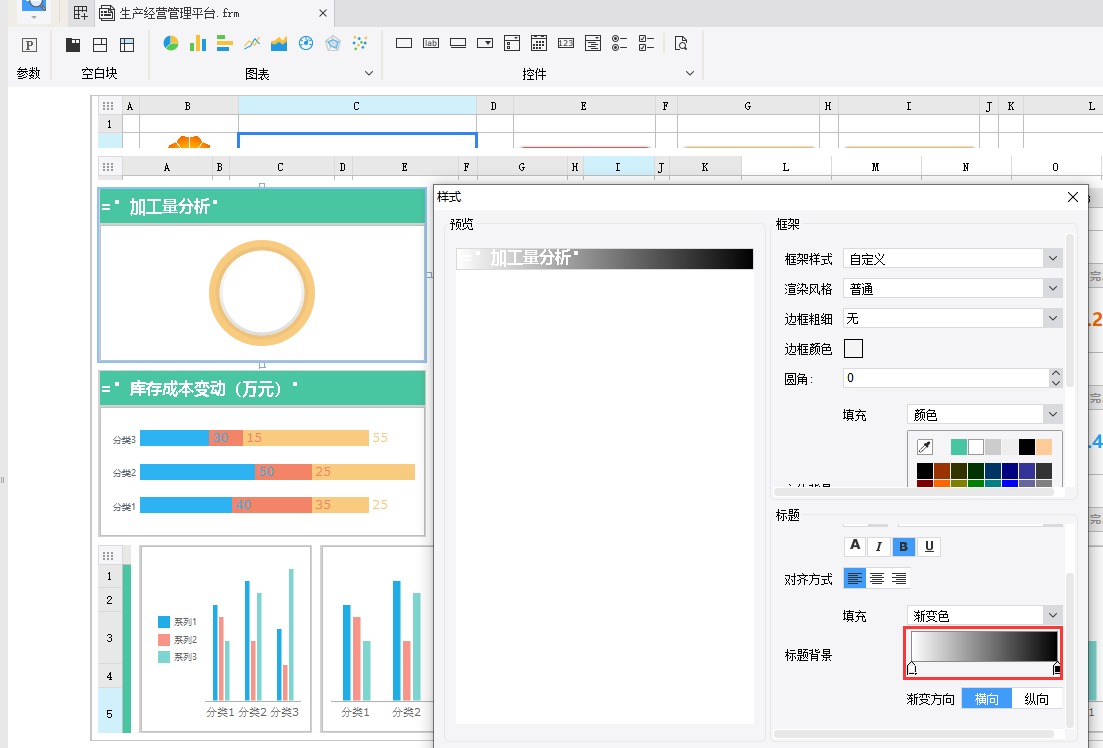Select the black right gradient stop
This screenshot has height=748, width=1103.
[x=1057, y=668]
